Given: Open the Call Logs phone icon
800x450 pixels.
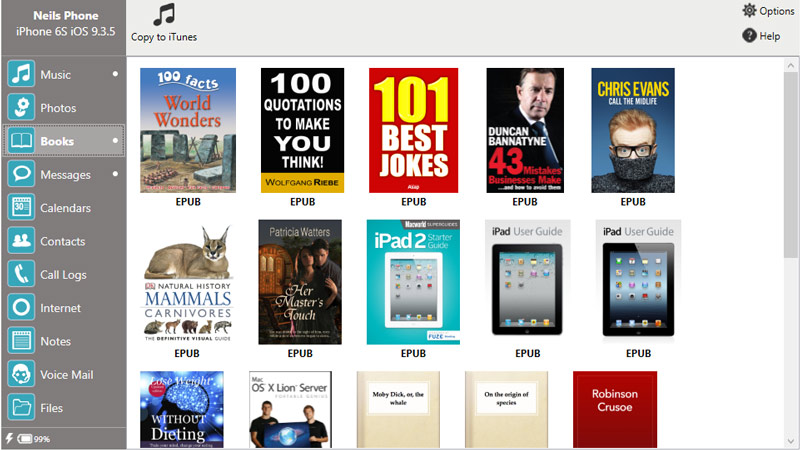Looking at the screenshot, I should pos(21,274).
